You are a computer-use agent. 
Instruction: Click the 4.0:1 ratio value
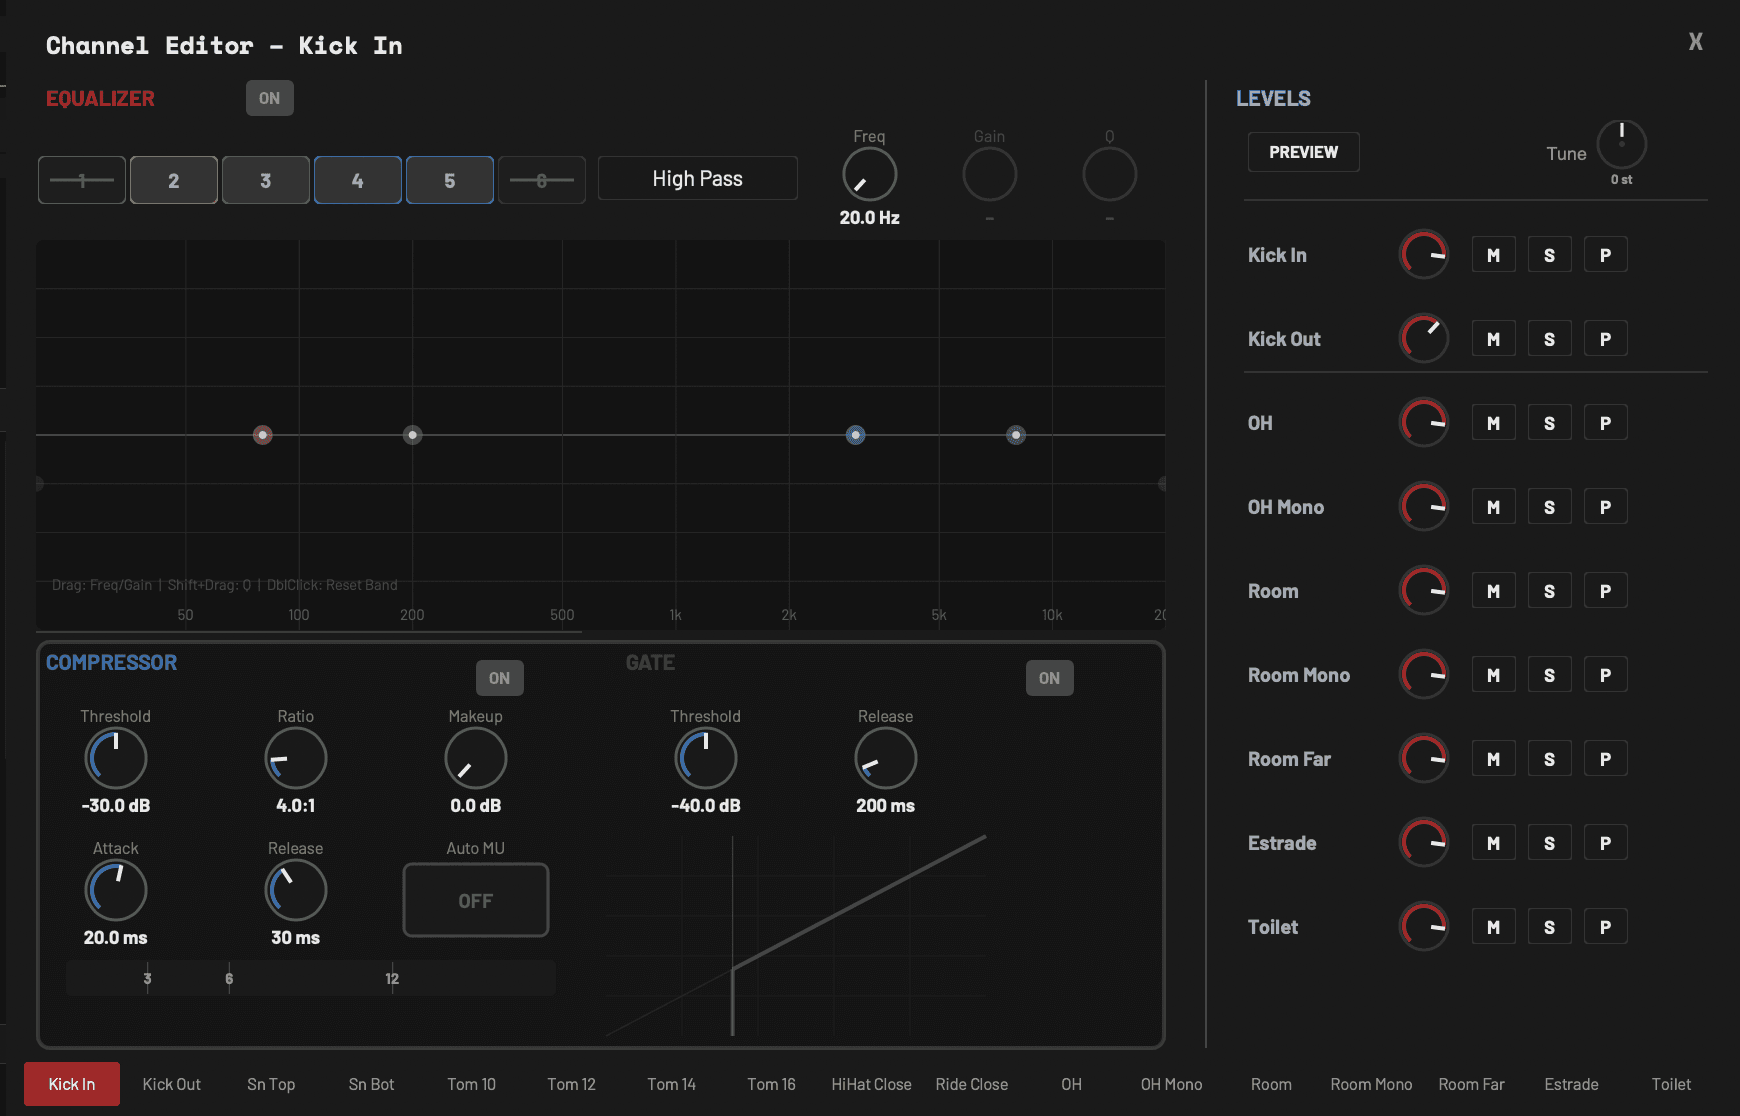pos(296,805)
